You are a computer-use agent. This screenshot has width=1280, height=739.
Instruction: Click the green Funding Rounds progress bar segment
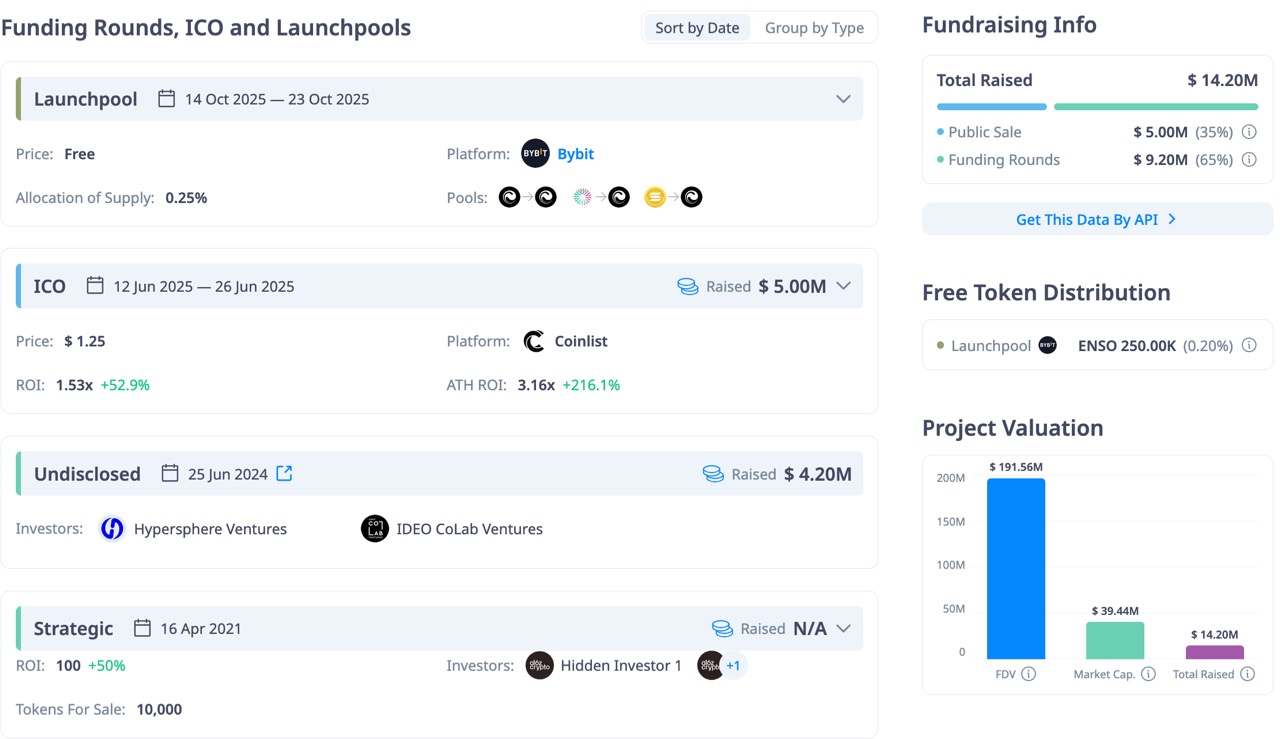pos(1155,107)
